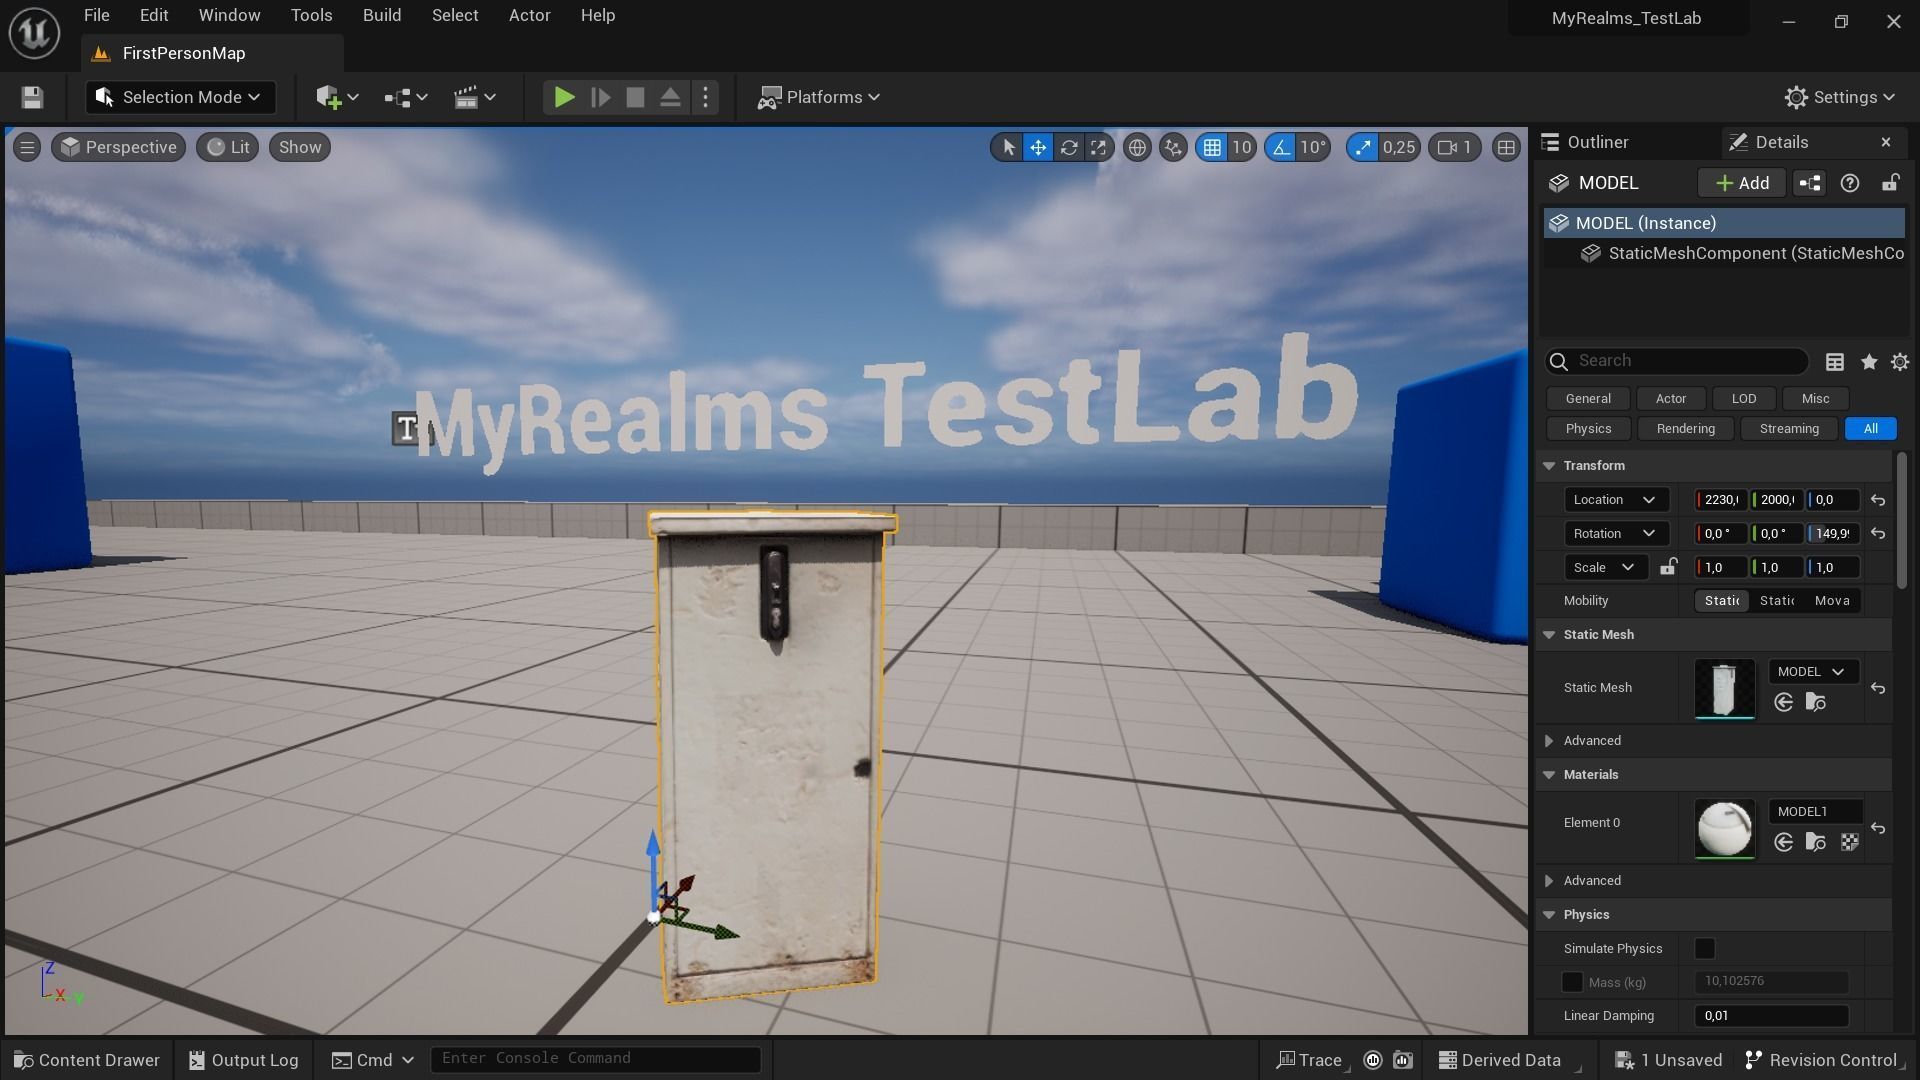Viewport: 1920px width, 1080px height.
Task: Open the viewport layout grid icon
Action: click(x=1505, y=148)
